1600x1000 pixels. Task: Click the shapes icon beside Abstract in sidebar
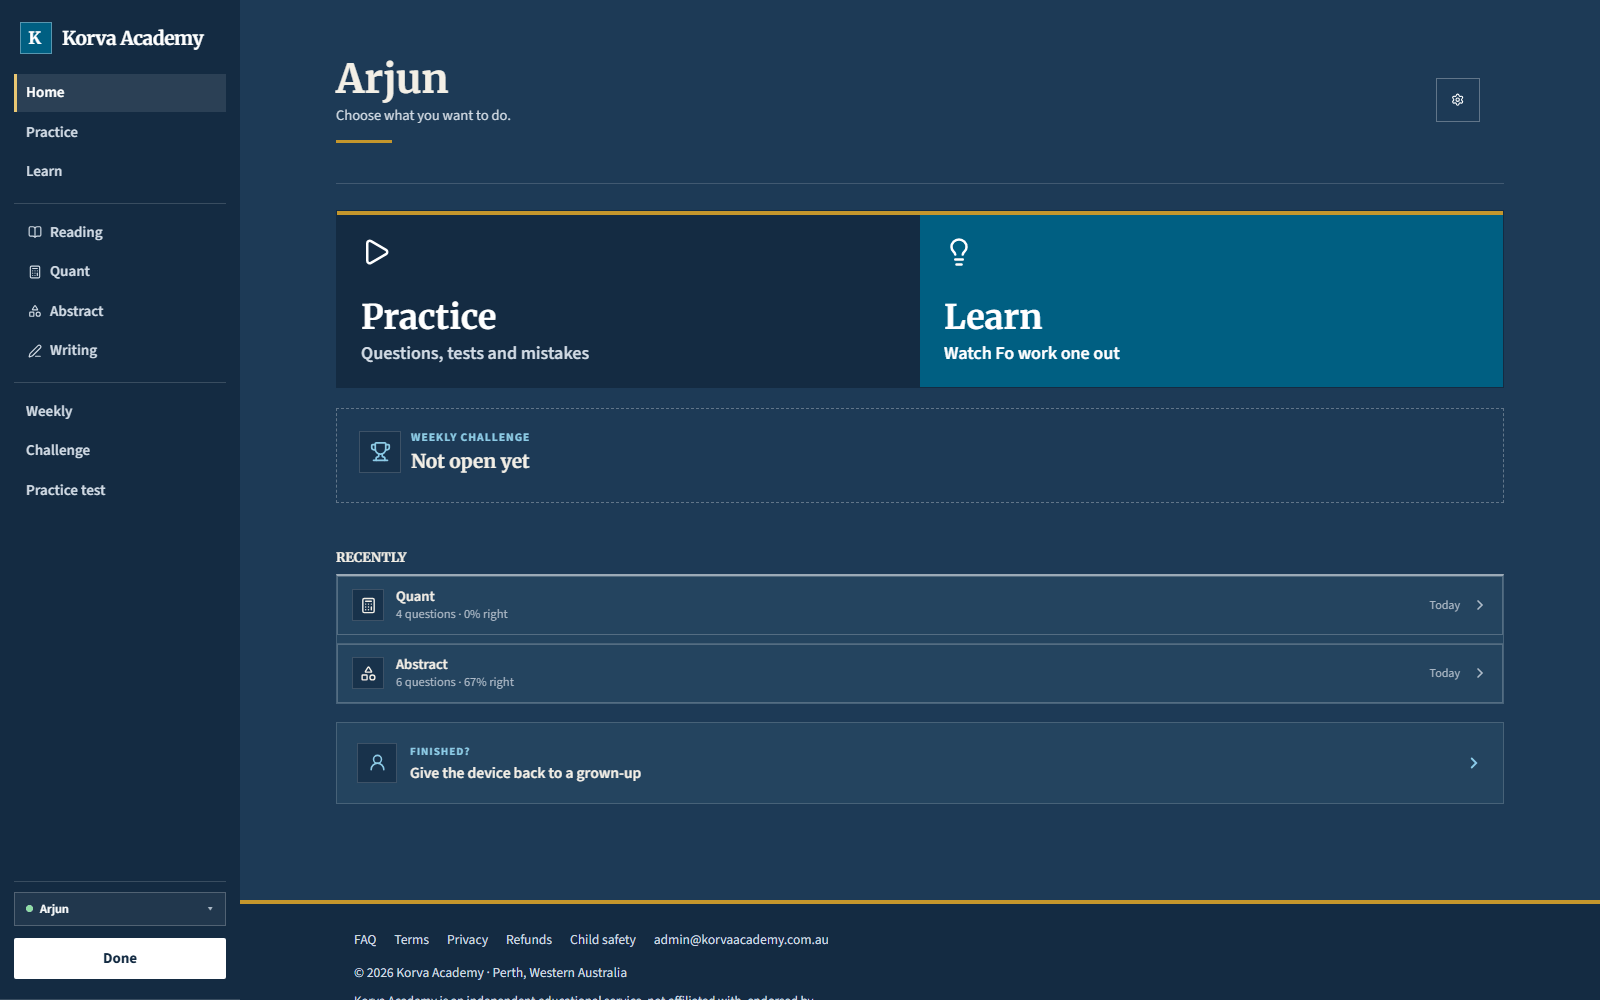[x=35, y=311]
